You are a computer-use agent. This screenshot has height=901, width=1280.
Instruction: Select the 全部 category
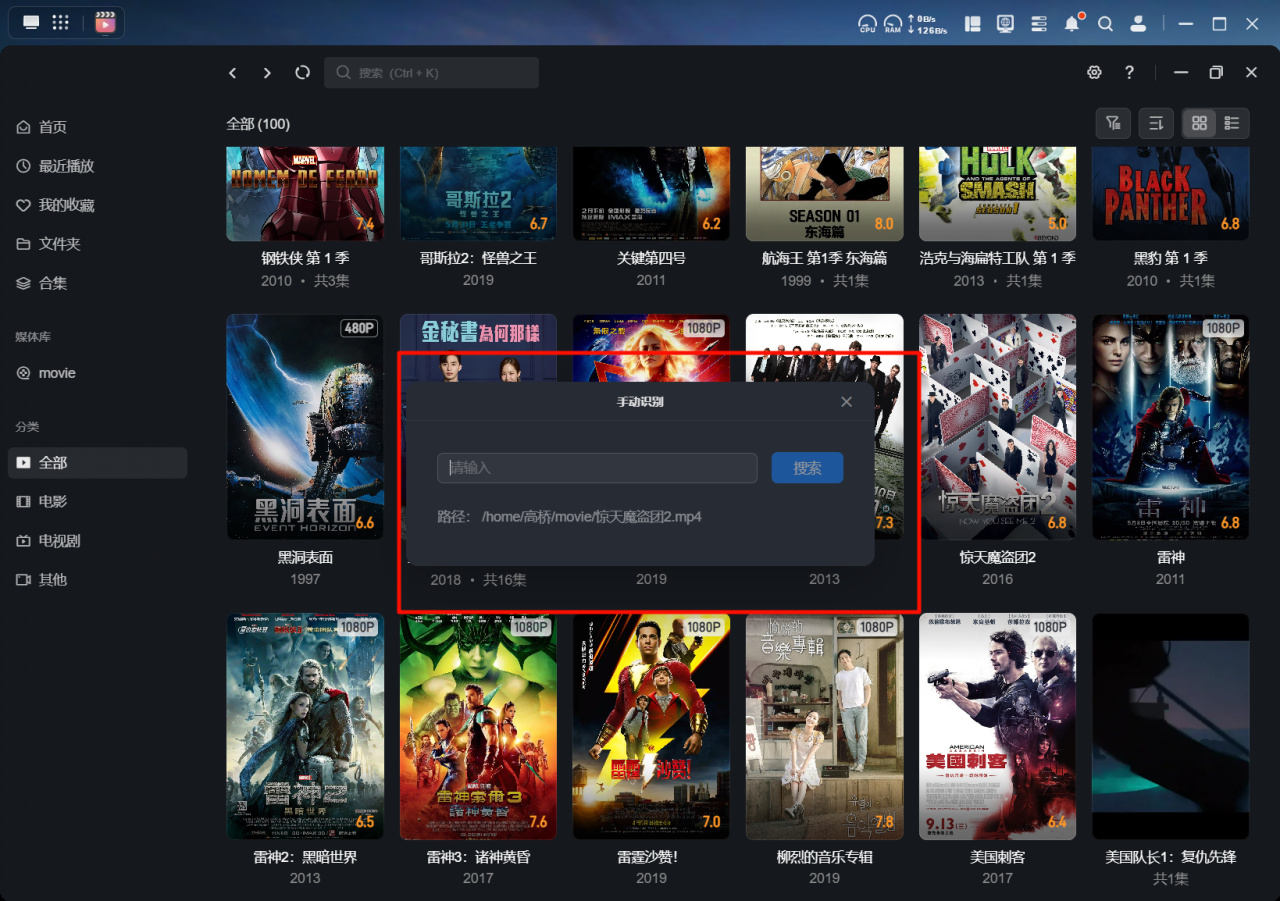(98, 463)
